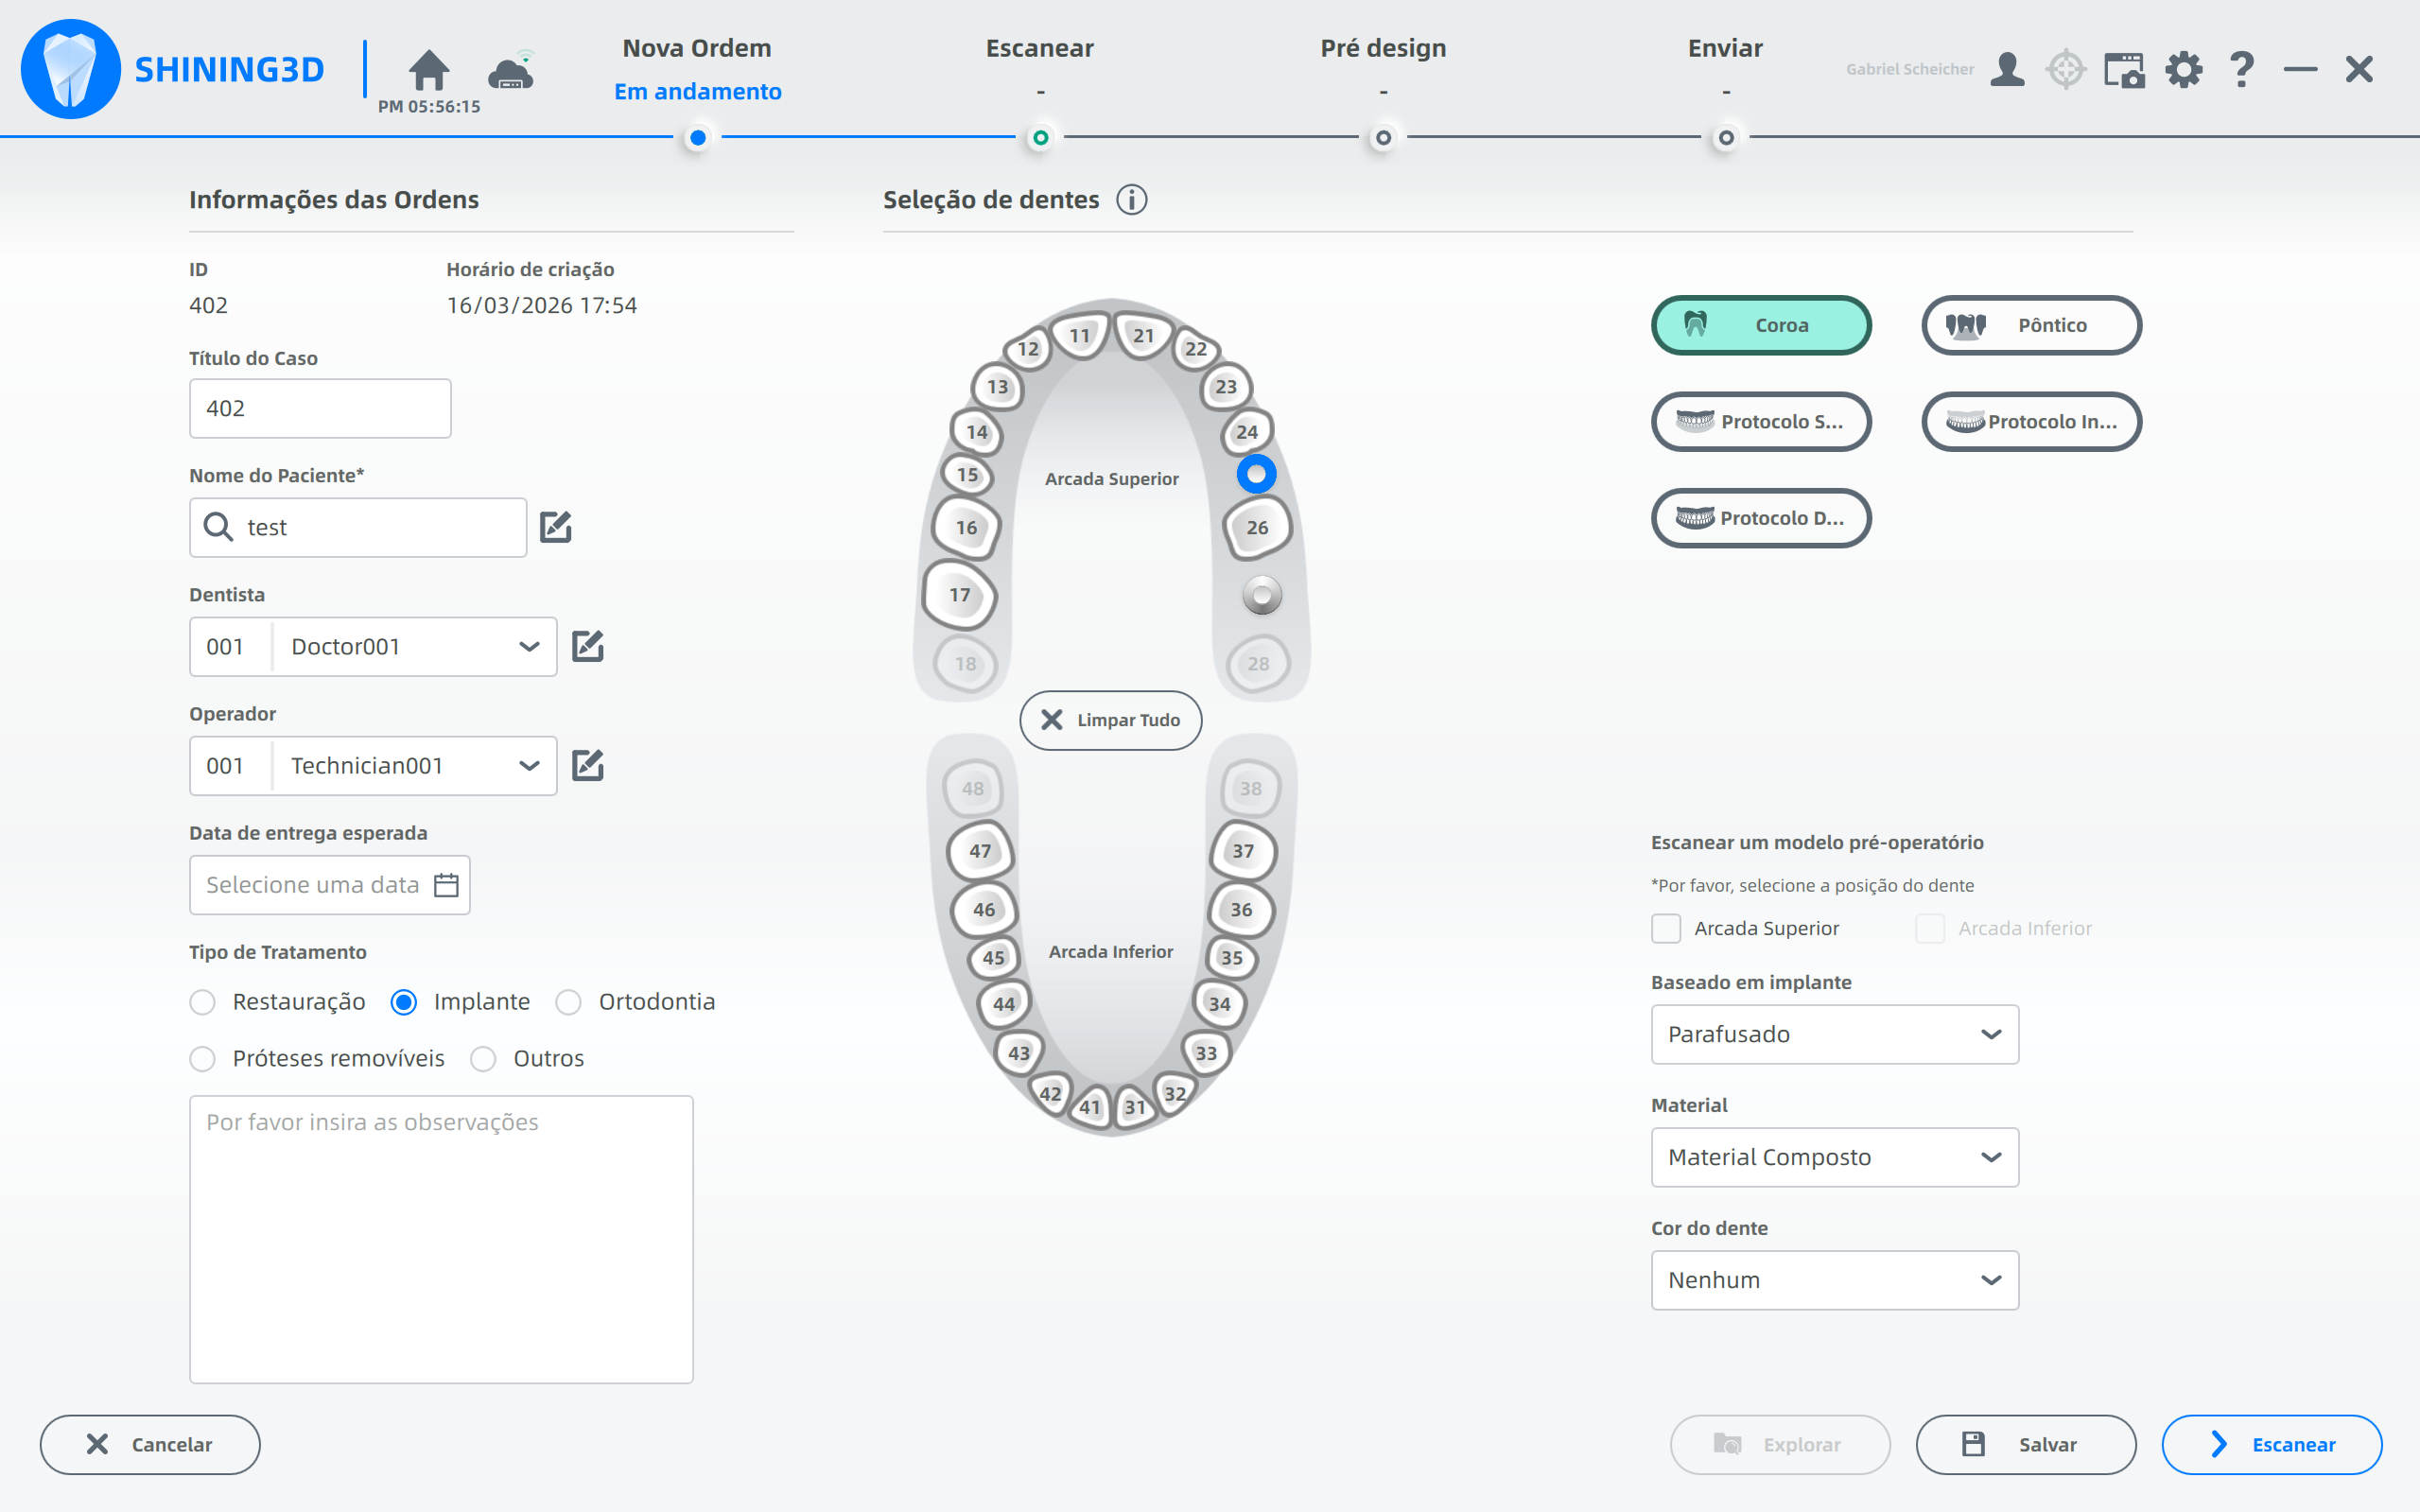The image size is (2420, 1512).
Task: Check the Arcada Superior checkbox
Action: pyautogui.click(x=1666, y=928)
